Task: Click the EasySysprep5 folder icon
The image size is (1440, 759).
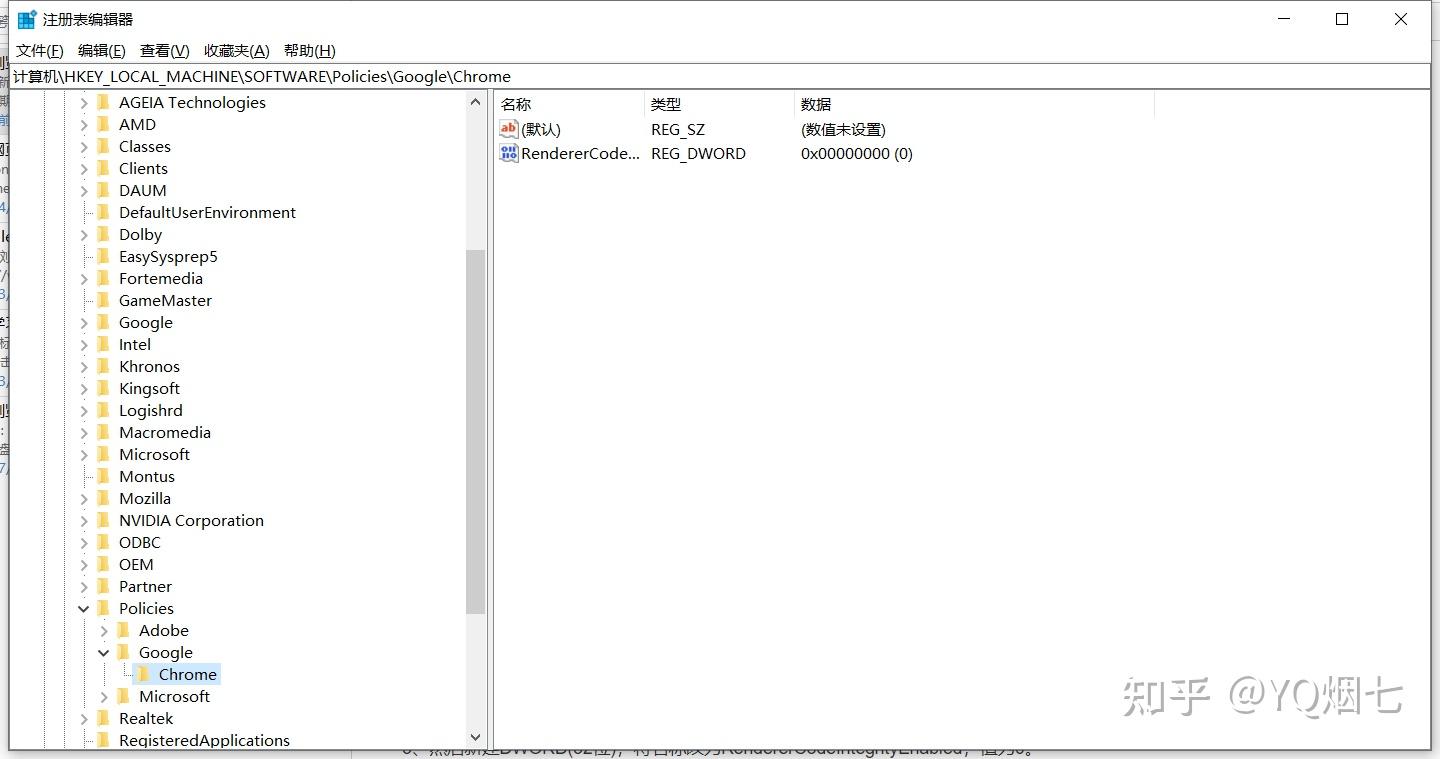Action: tap(104, 256)
